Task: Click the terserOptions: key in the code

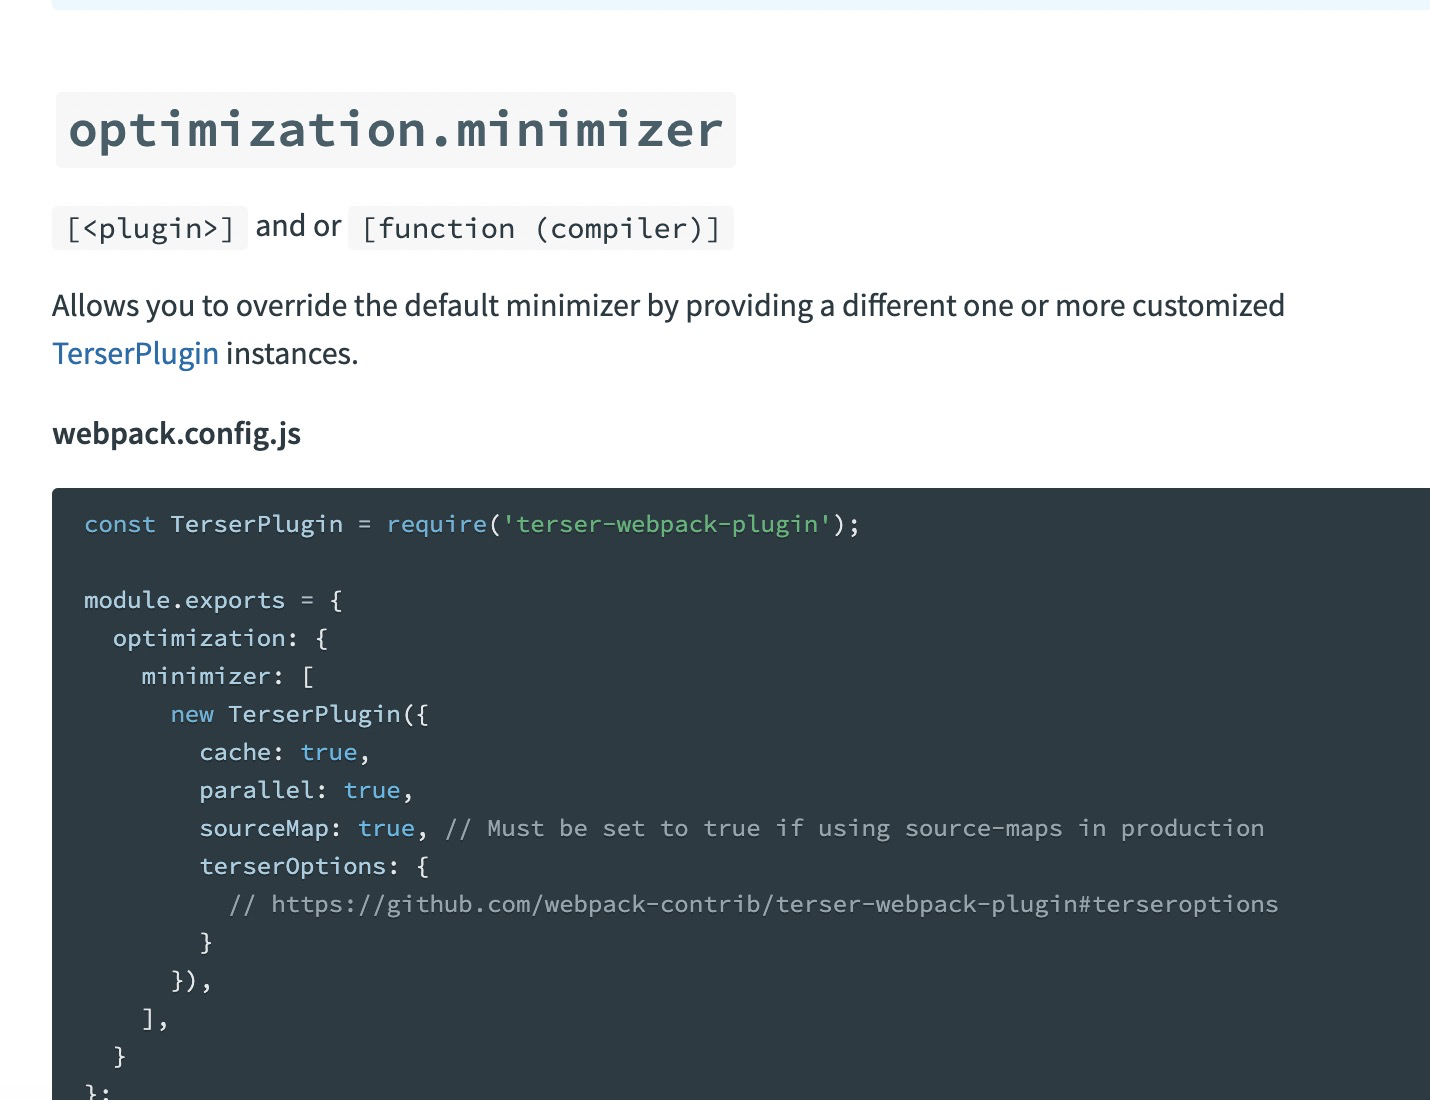Action: 298,867
